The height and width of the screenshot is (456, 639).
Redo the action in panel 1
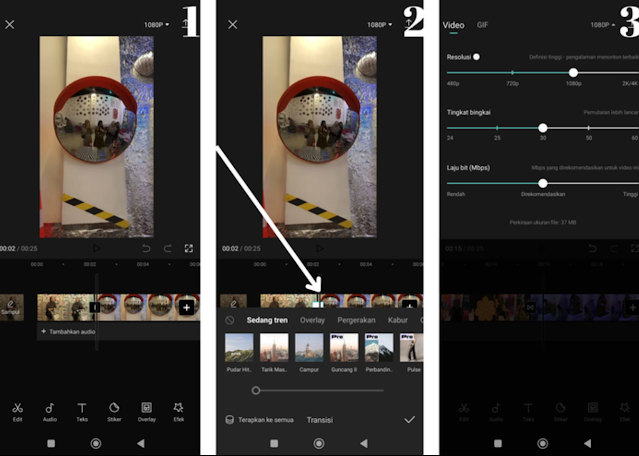(167, 248)
